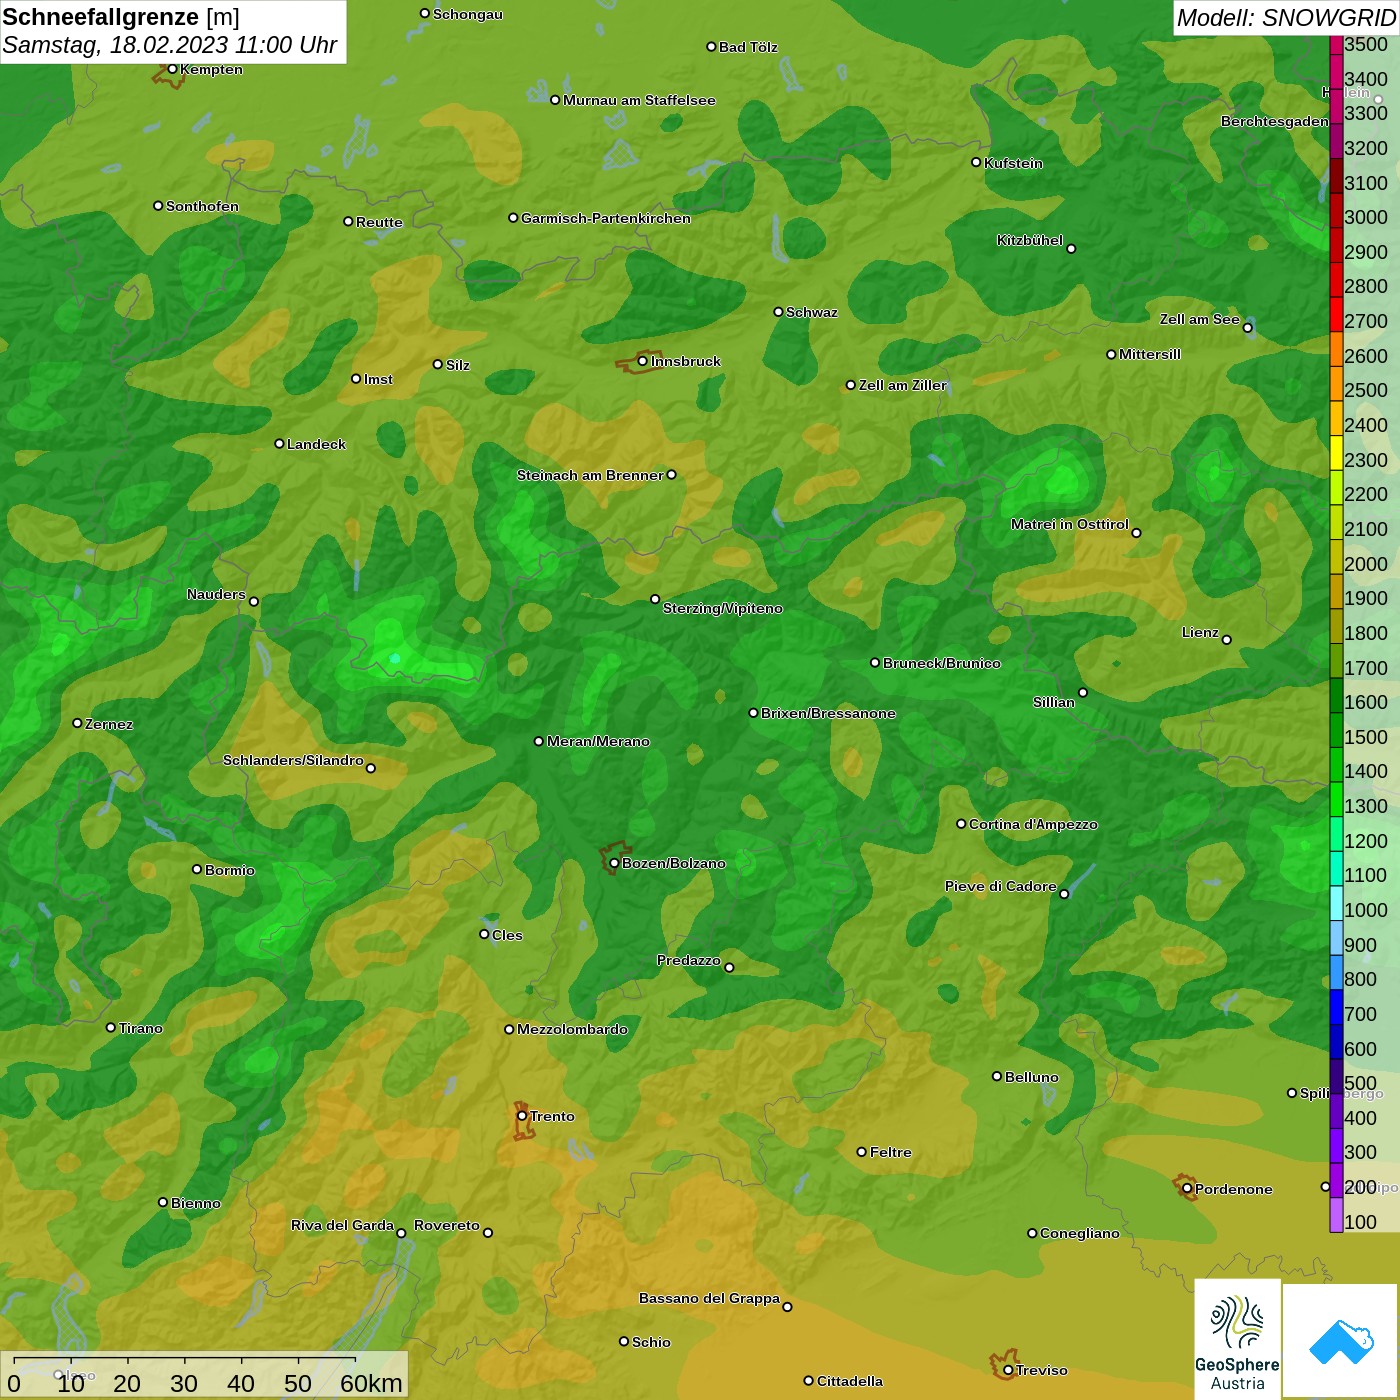Click the Treviso city marker
Image resolution: width=1400 pixels, height=1400 pixels.
pyautogui.click(x=1008, y=1370)
